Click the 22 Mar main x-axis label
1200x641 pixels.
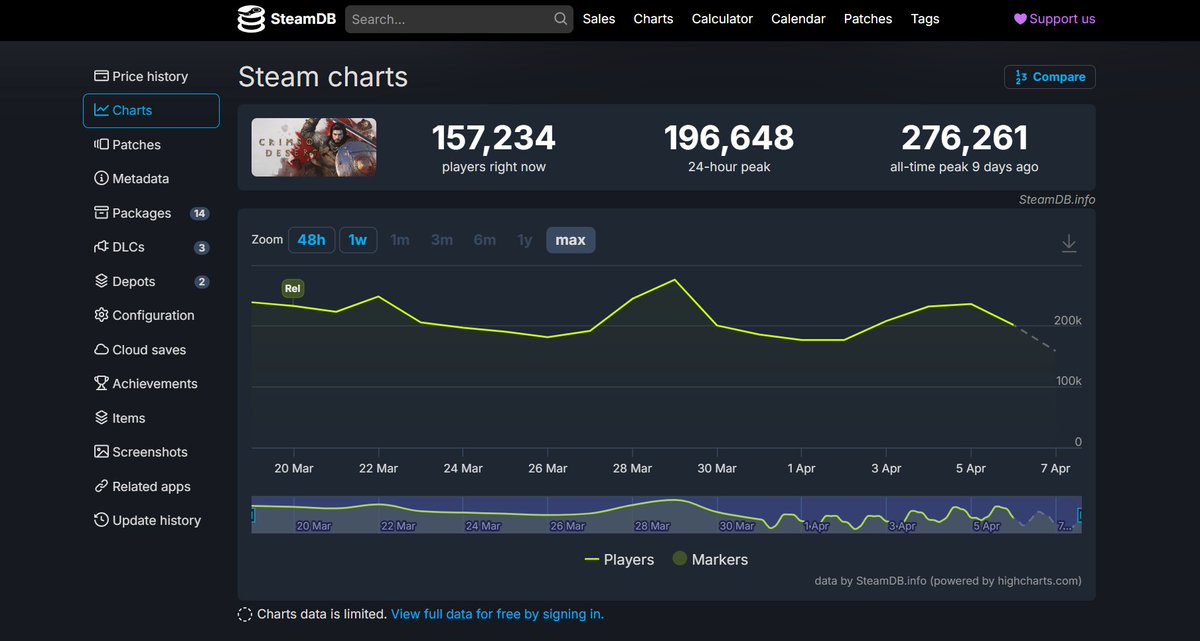378,468
